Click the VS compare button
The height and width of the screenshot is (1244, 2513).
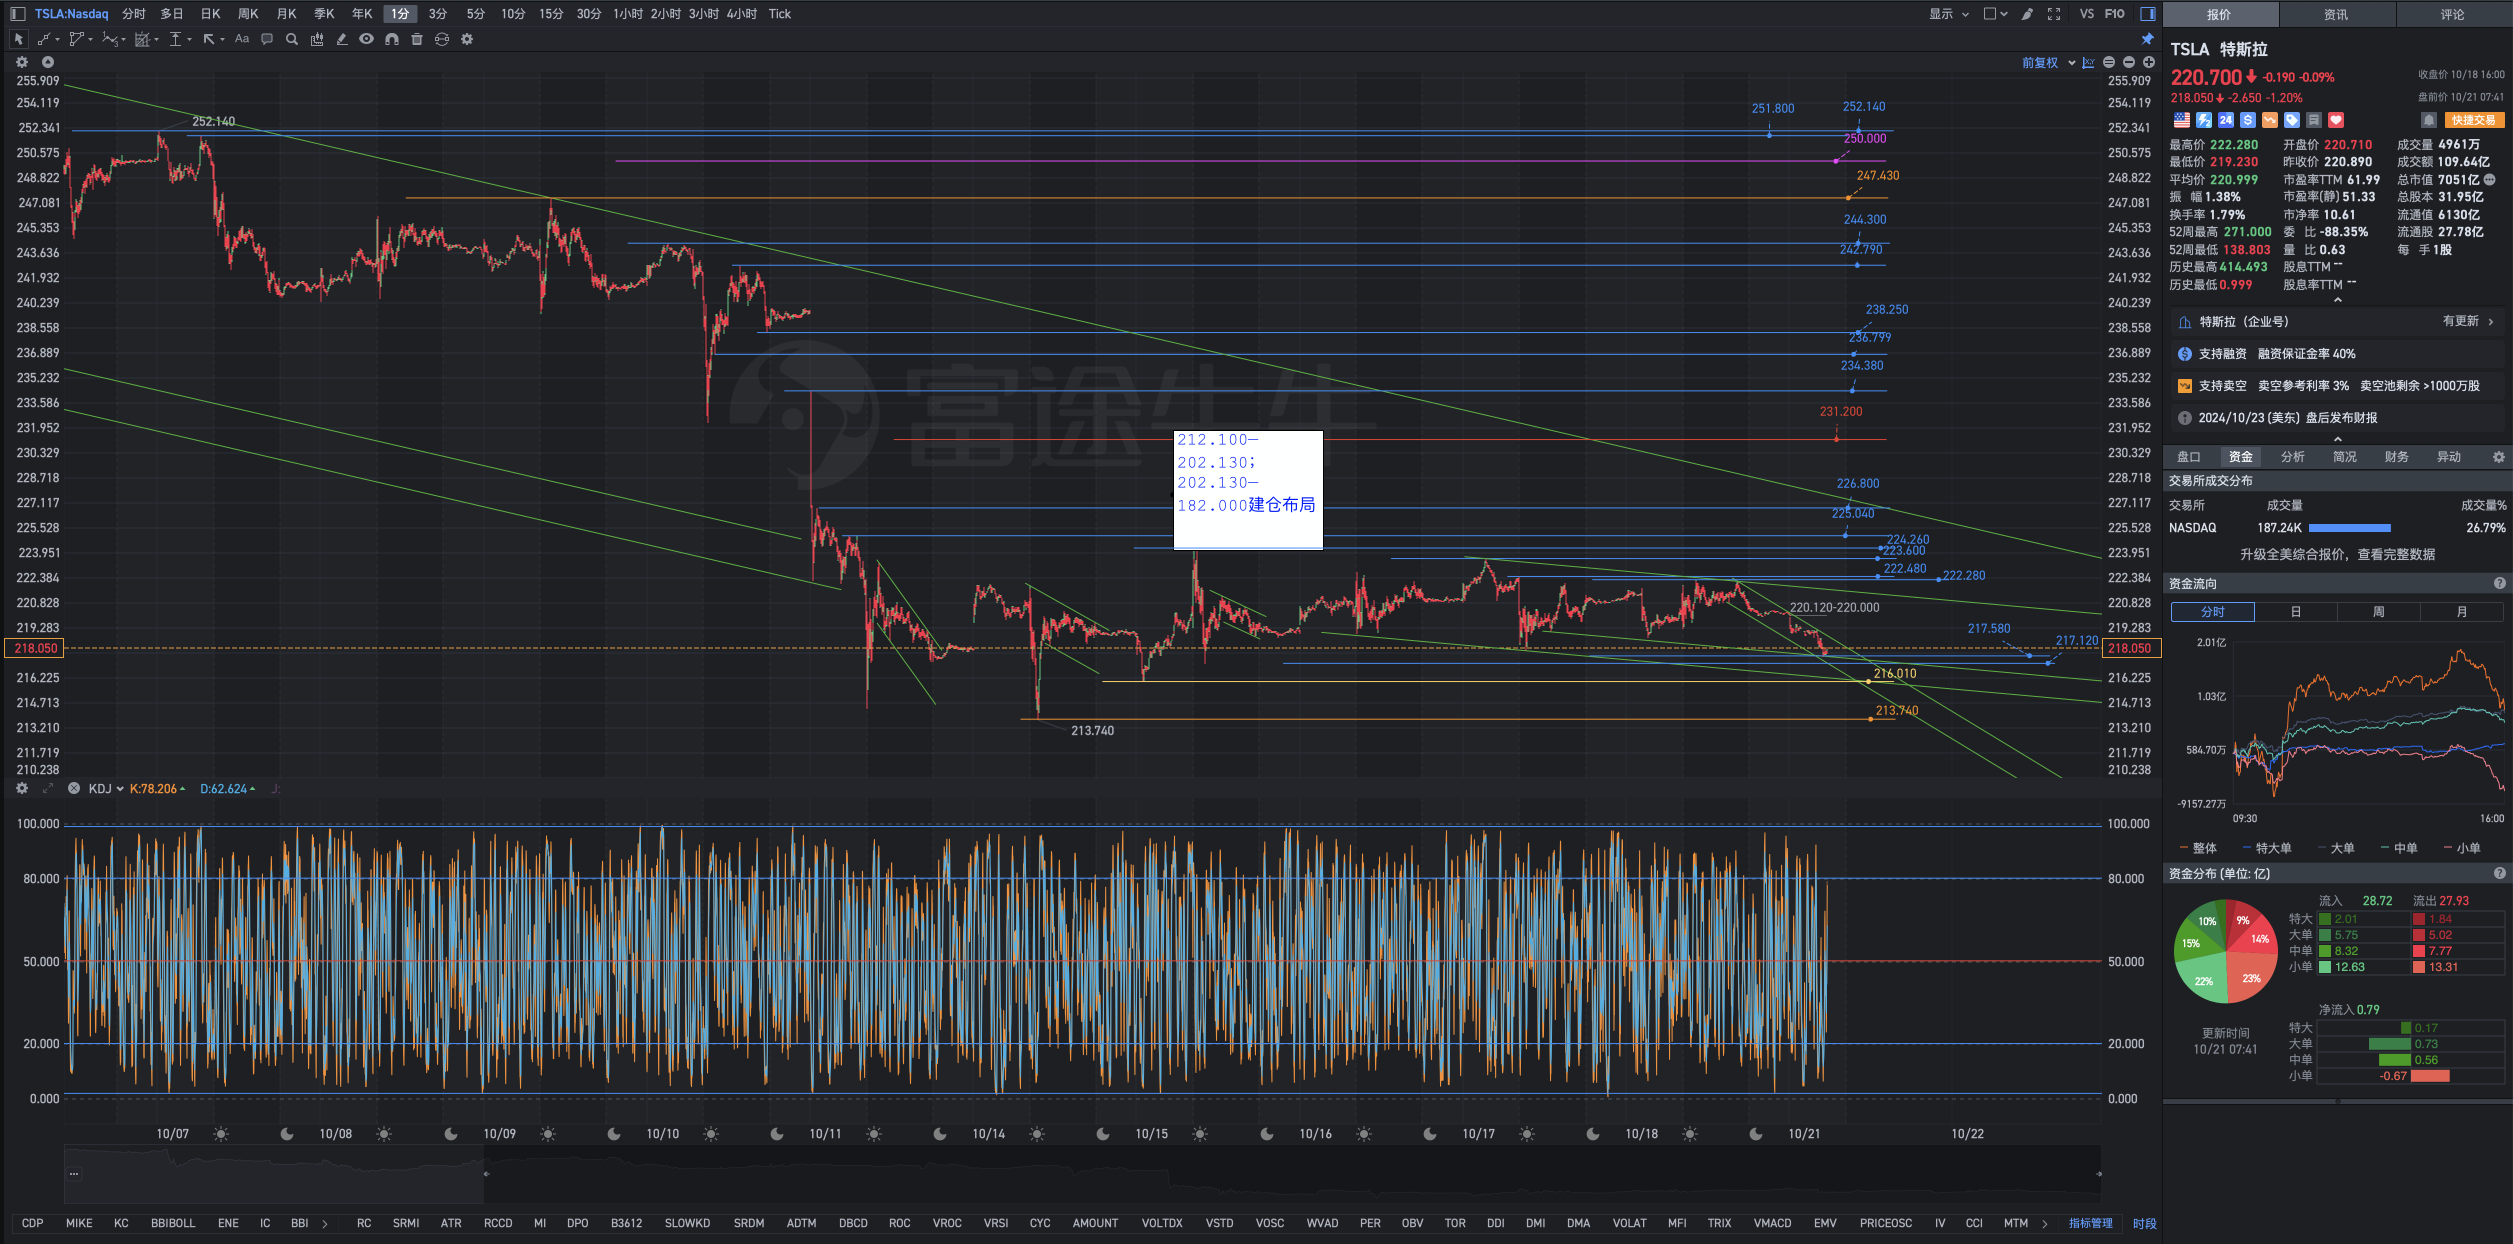coord(2086,14)
